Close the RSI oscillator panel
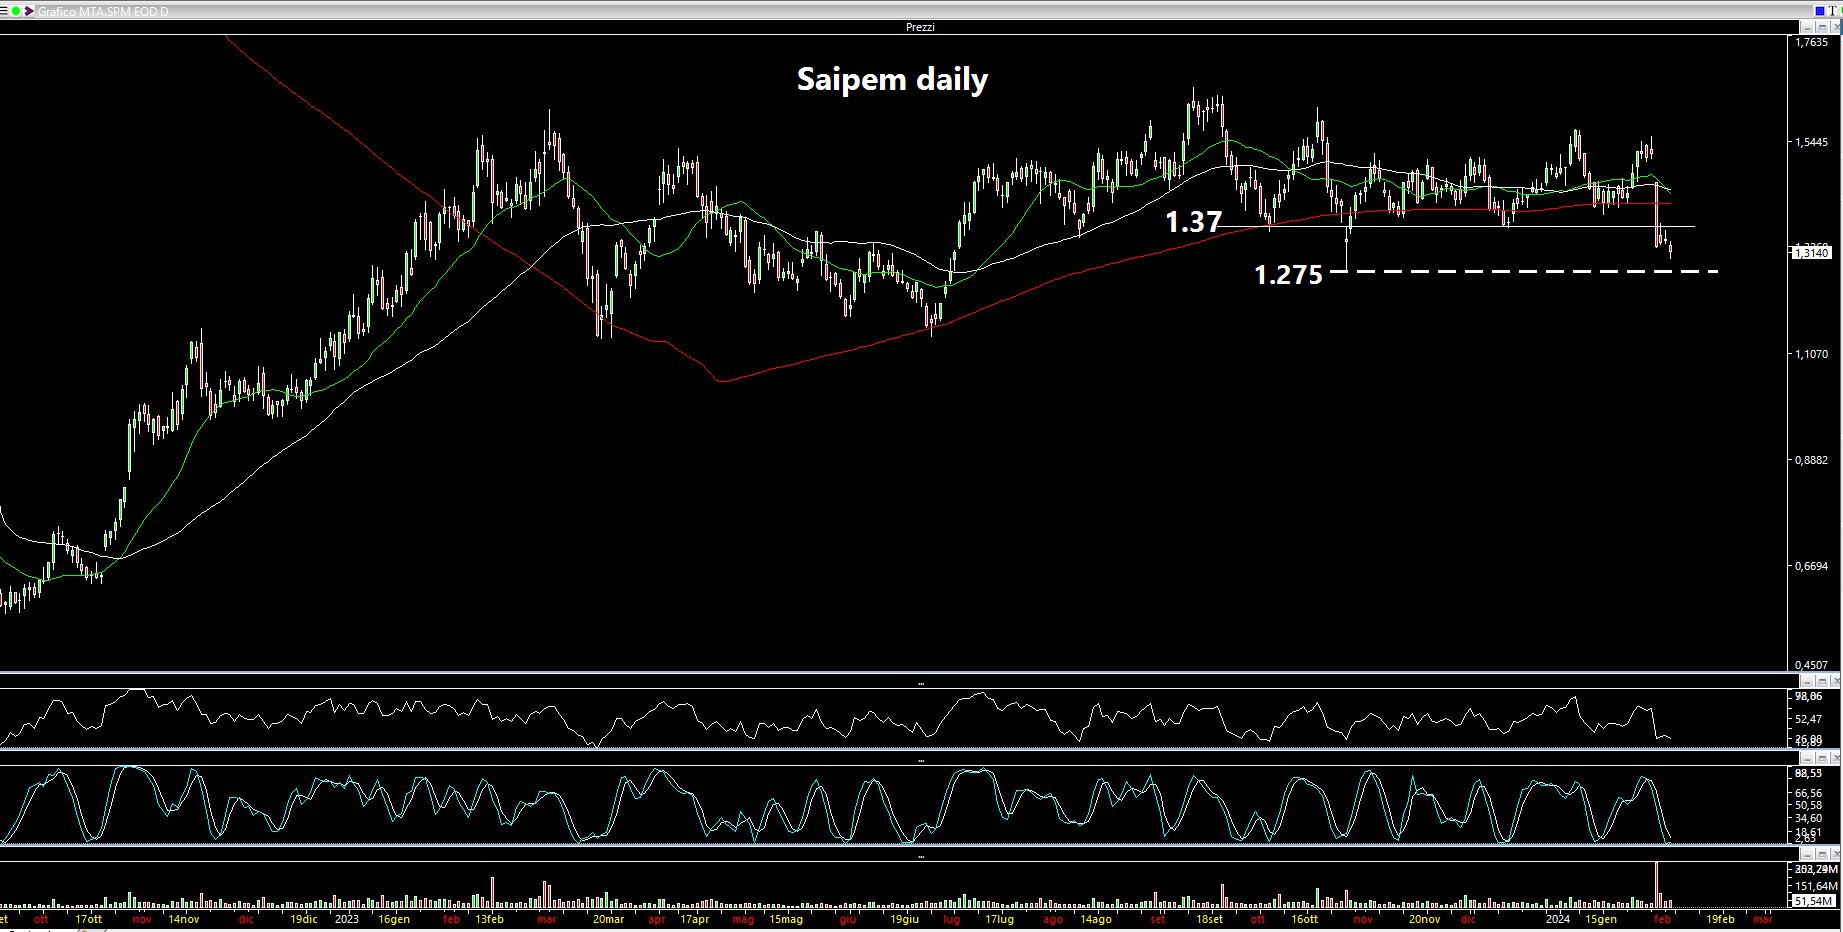This screenshot has height=932, width=1843. [x=1836, y=681]
